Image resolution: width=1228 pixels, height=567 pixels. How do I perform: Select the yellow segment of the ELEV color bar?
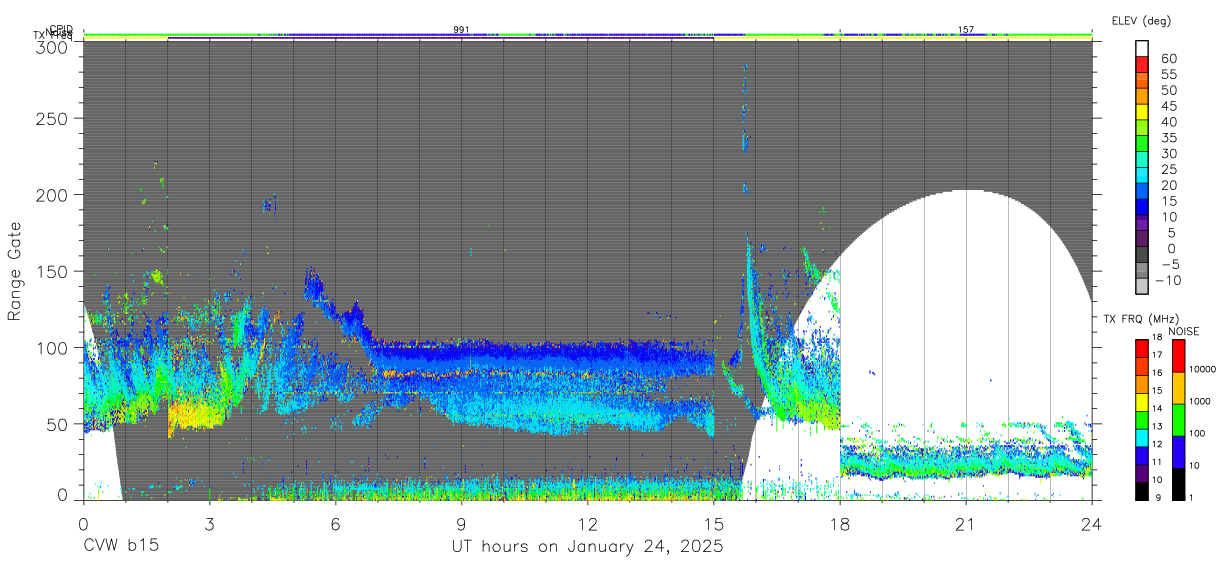1142,111
